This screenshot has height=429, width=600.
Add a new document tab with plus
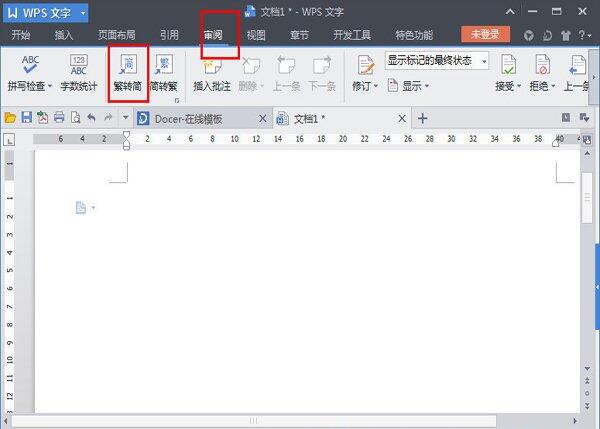pos(422,118)
